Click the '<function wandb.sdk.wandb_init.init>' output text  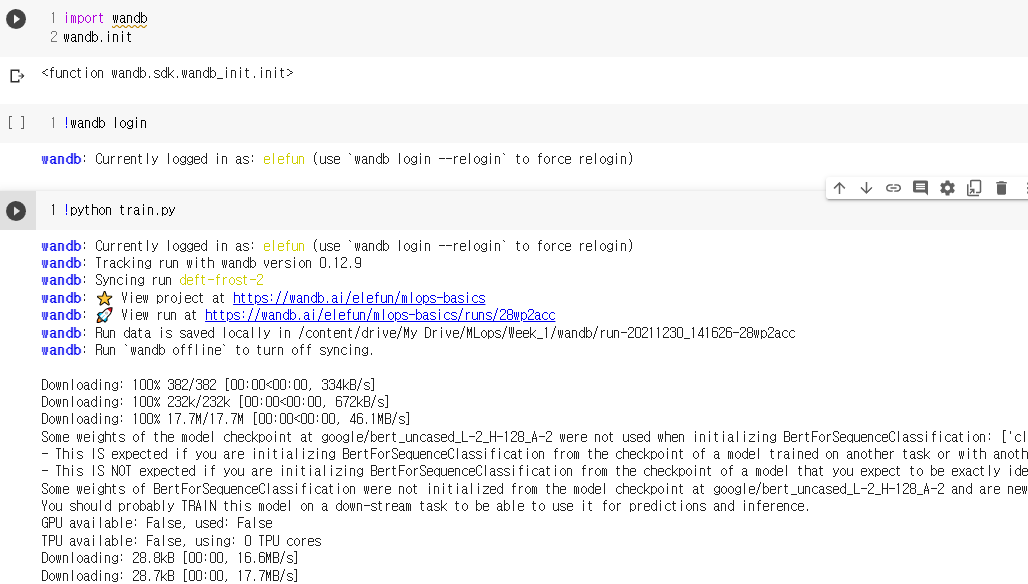coord(167,73)
